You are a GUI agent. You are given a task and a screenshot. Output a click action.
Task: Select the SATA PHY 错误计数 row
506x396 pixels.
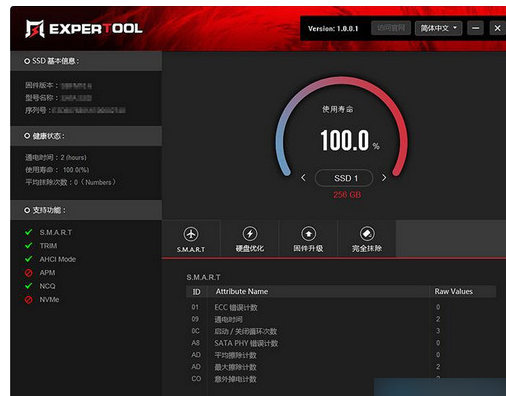point(341,343)
